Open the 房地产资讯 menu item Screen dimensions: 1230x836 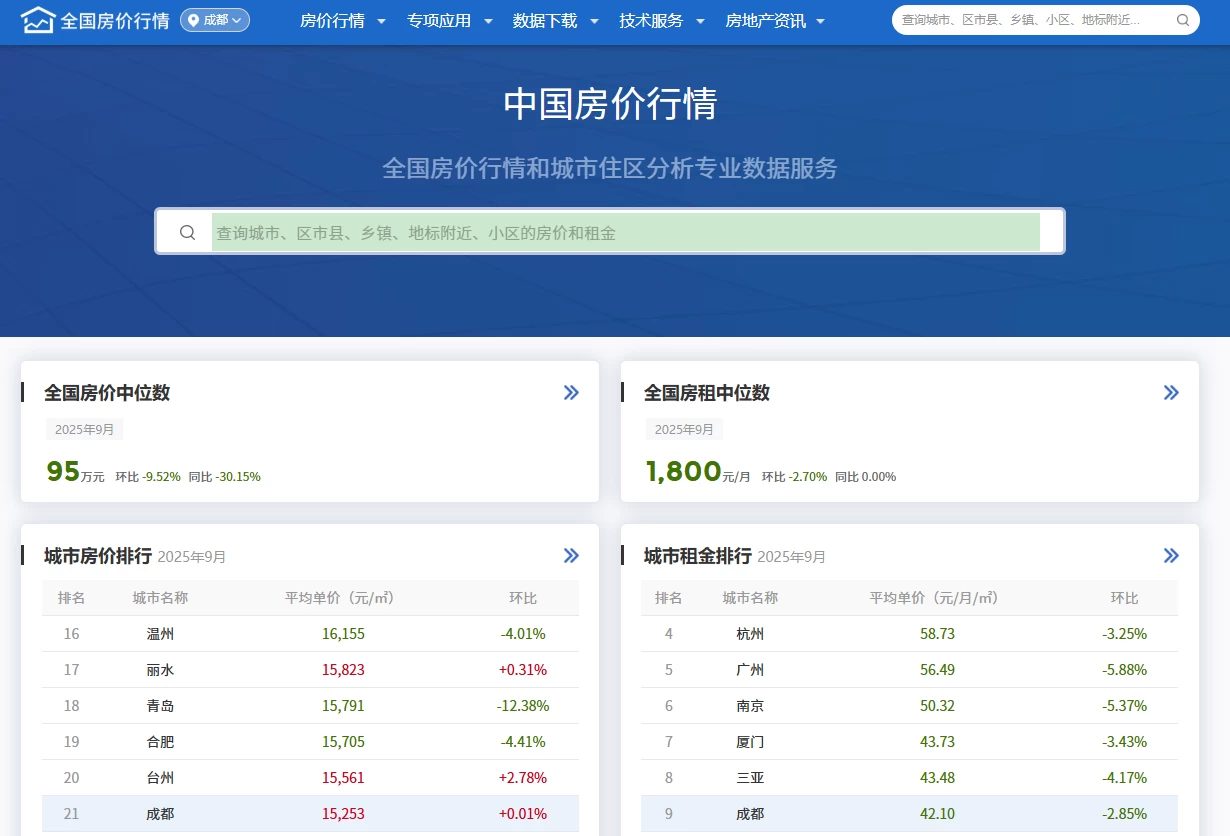775,21
